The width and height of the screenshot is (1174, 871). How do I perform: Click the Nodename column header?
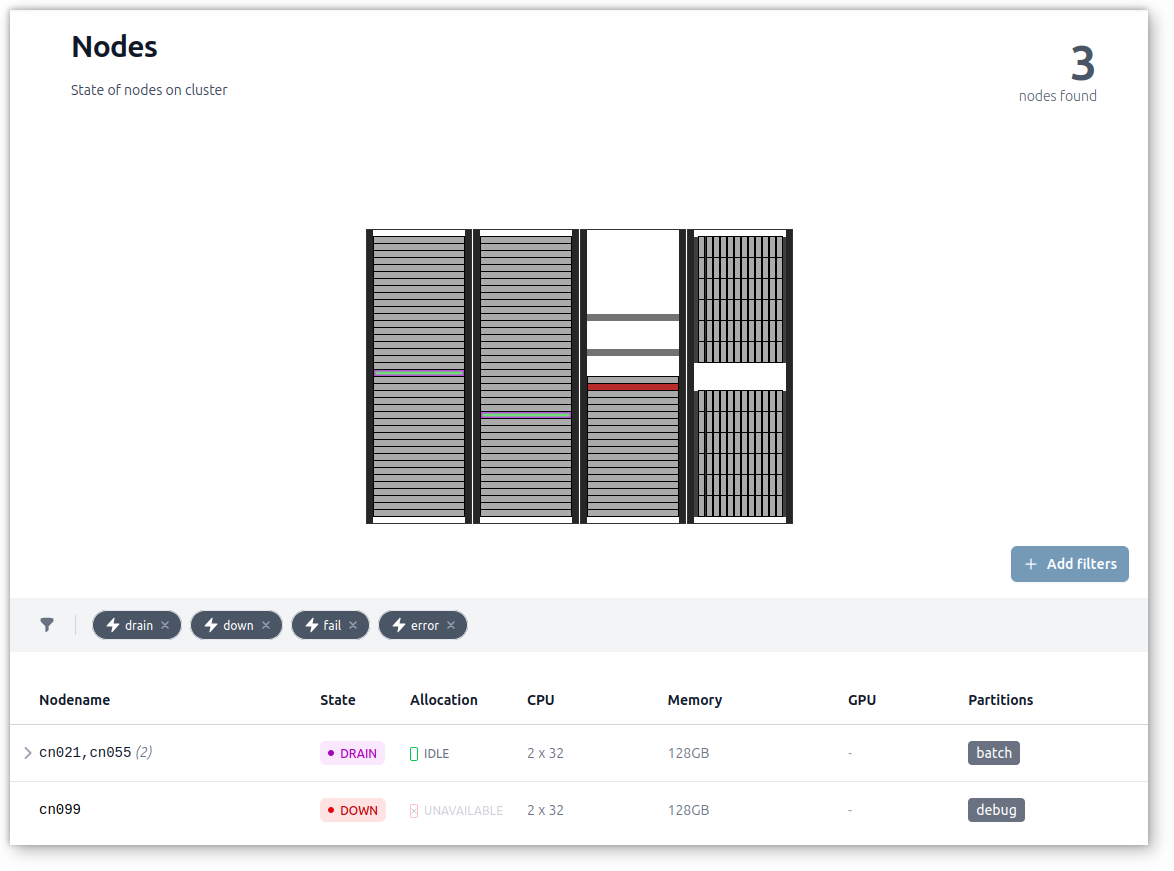75,699
